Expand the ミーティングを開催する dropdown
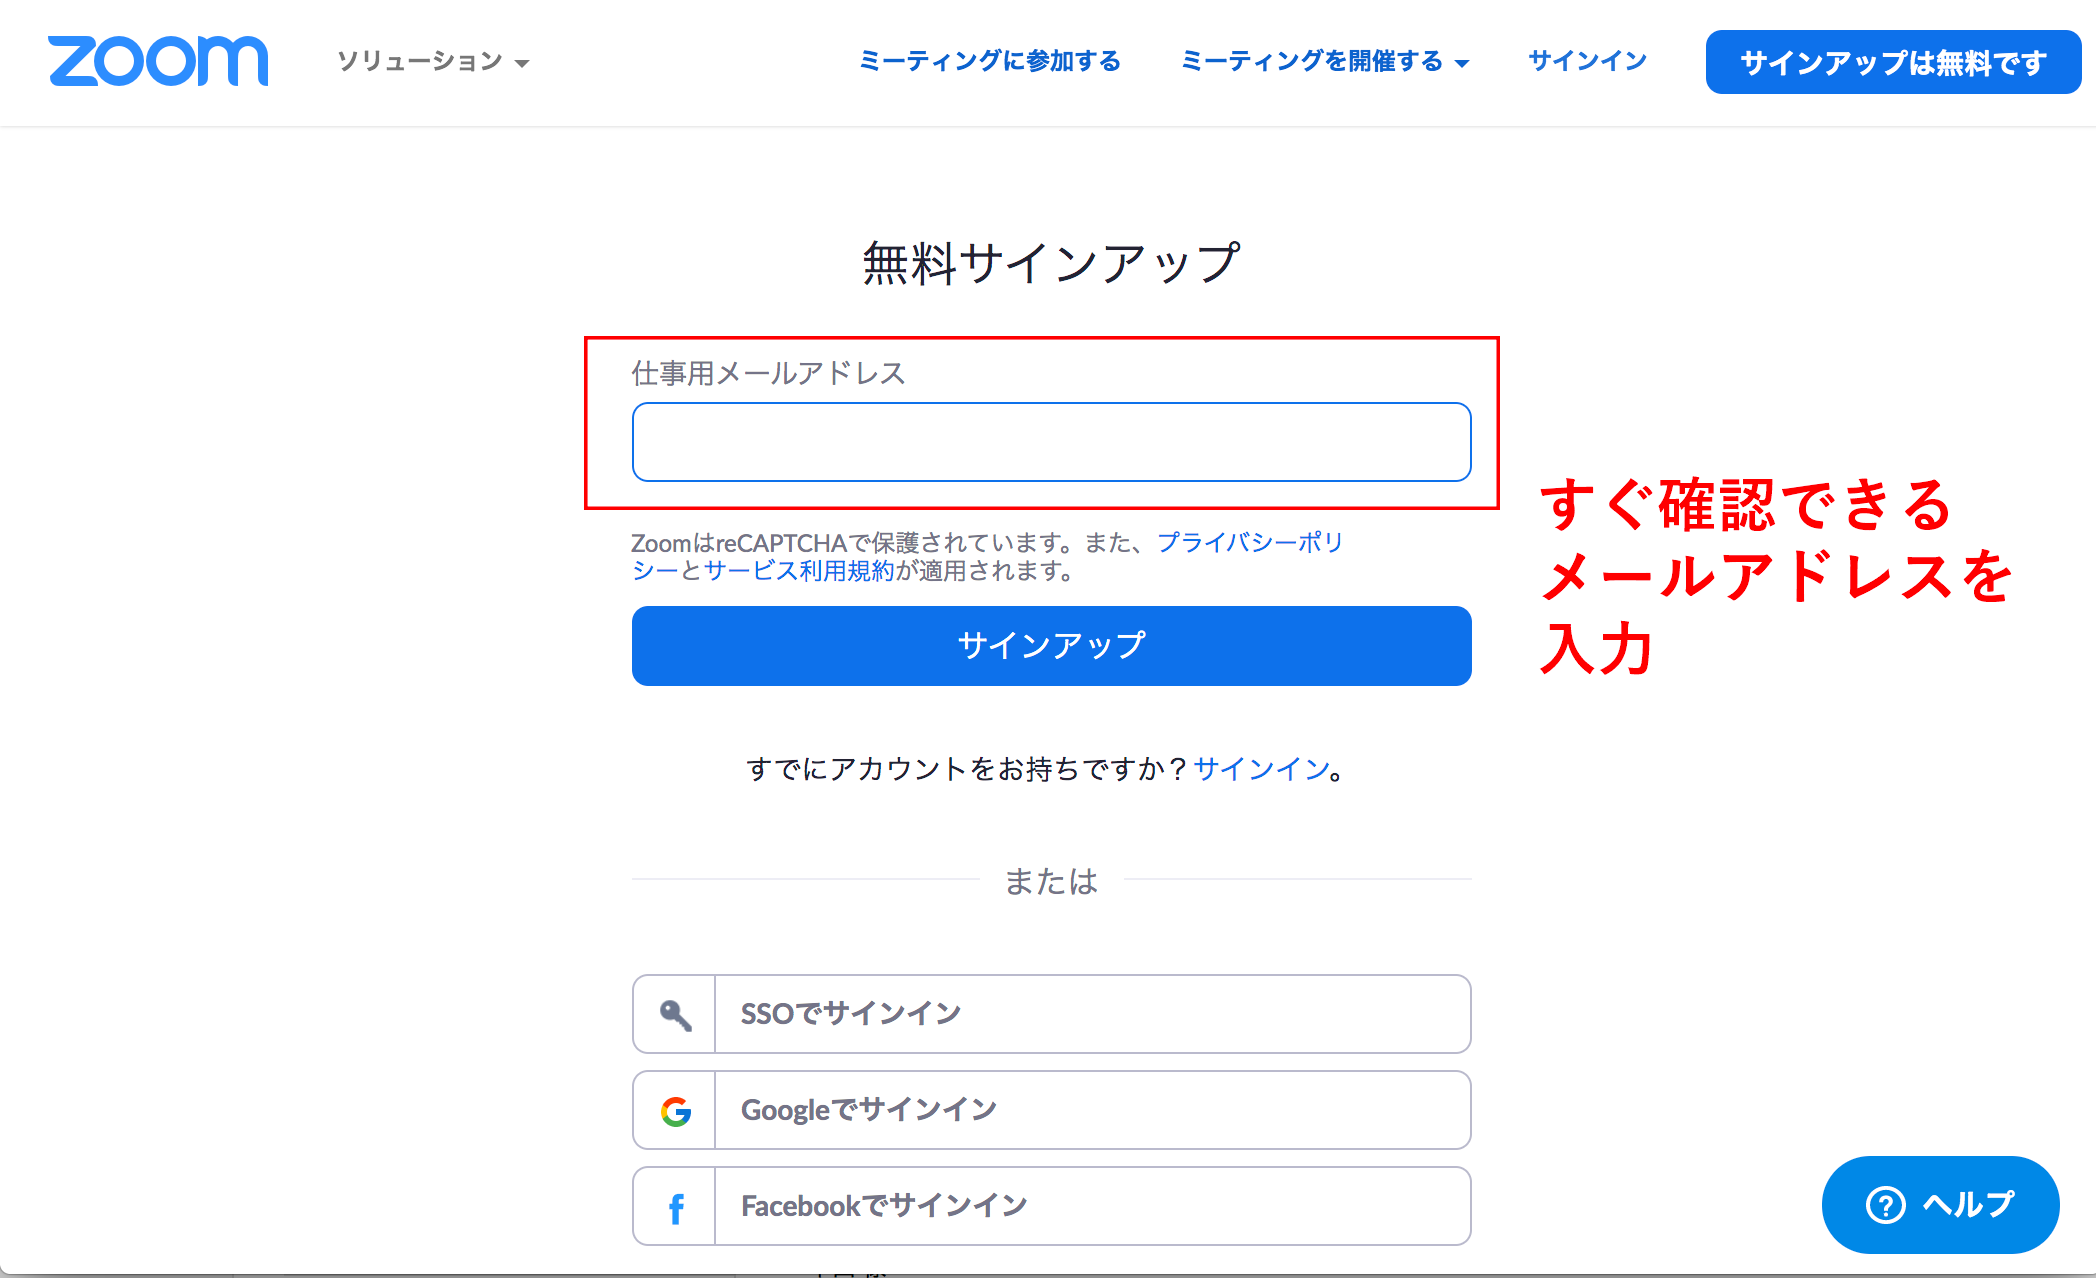This screenshot has height=1278, width=2096. (1325, 61)
